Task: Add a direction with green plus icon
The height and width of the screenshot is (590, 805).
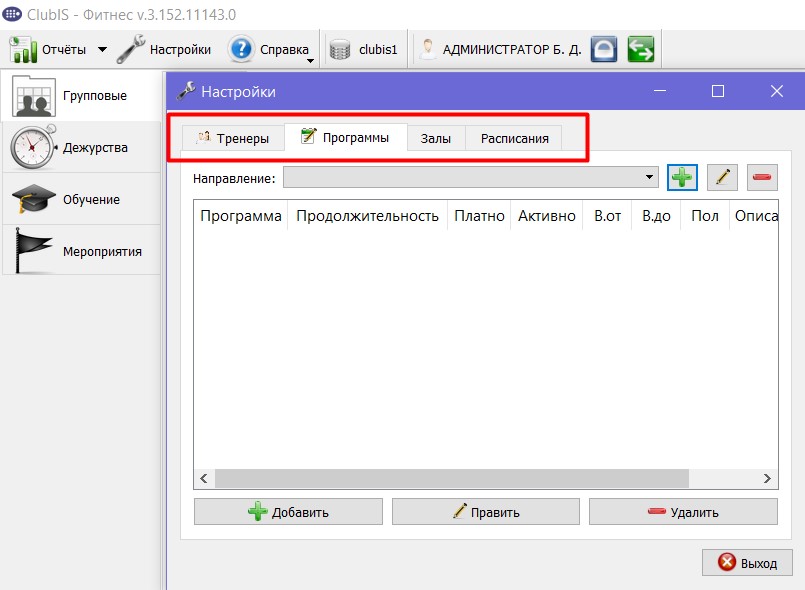Action: pyautogui.click(x=682, y=177)
